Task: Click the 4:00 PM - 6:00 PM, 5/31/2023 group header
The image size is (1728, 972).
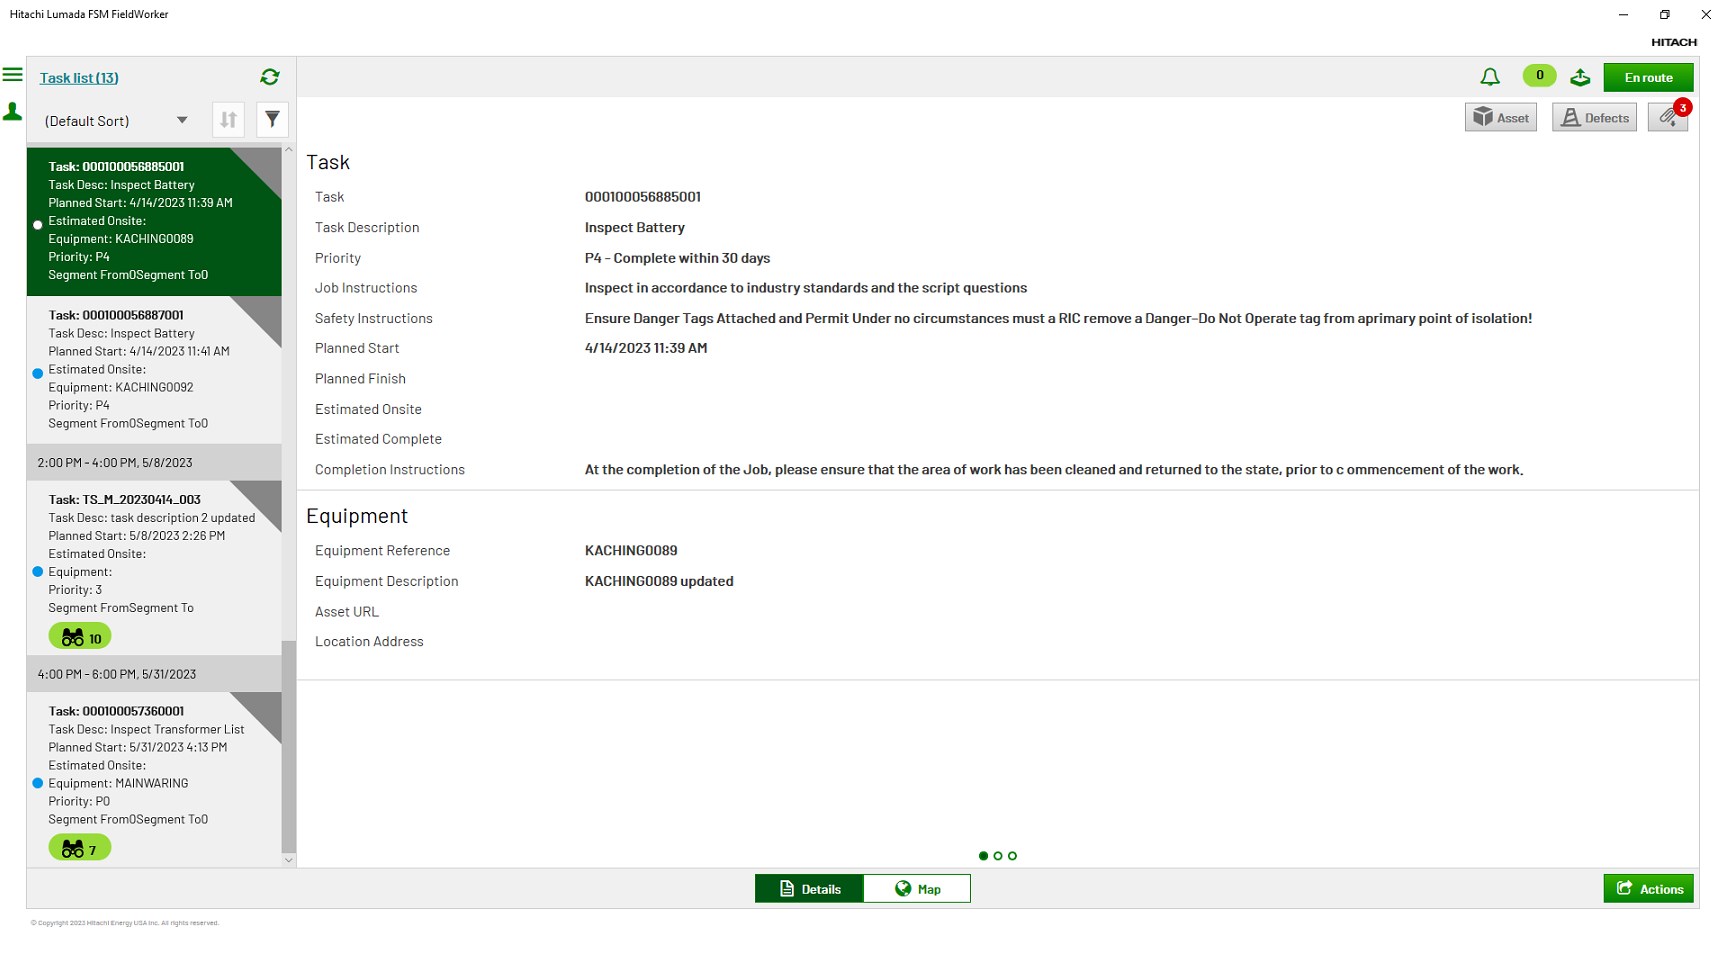Action: coord(154,674)
